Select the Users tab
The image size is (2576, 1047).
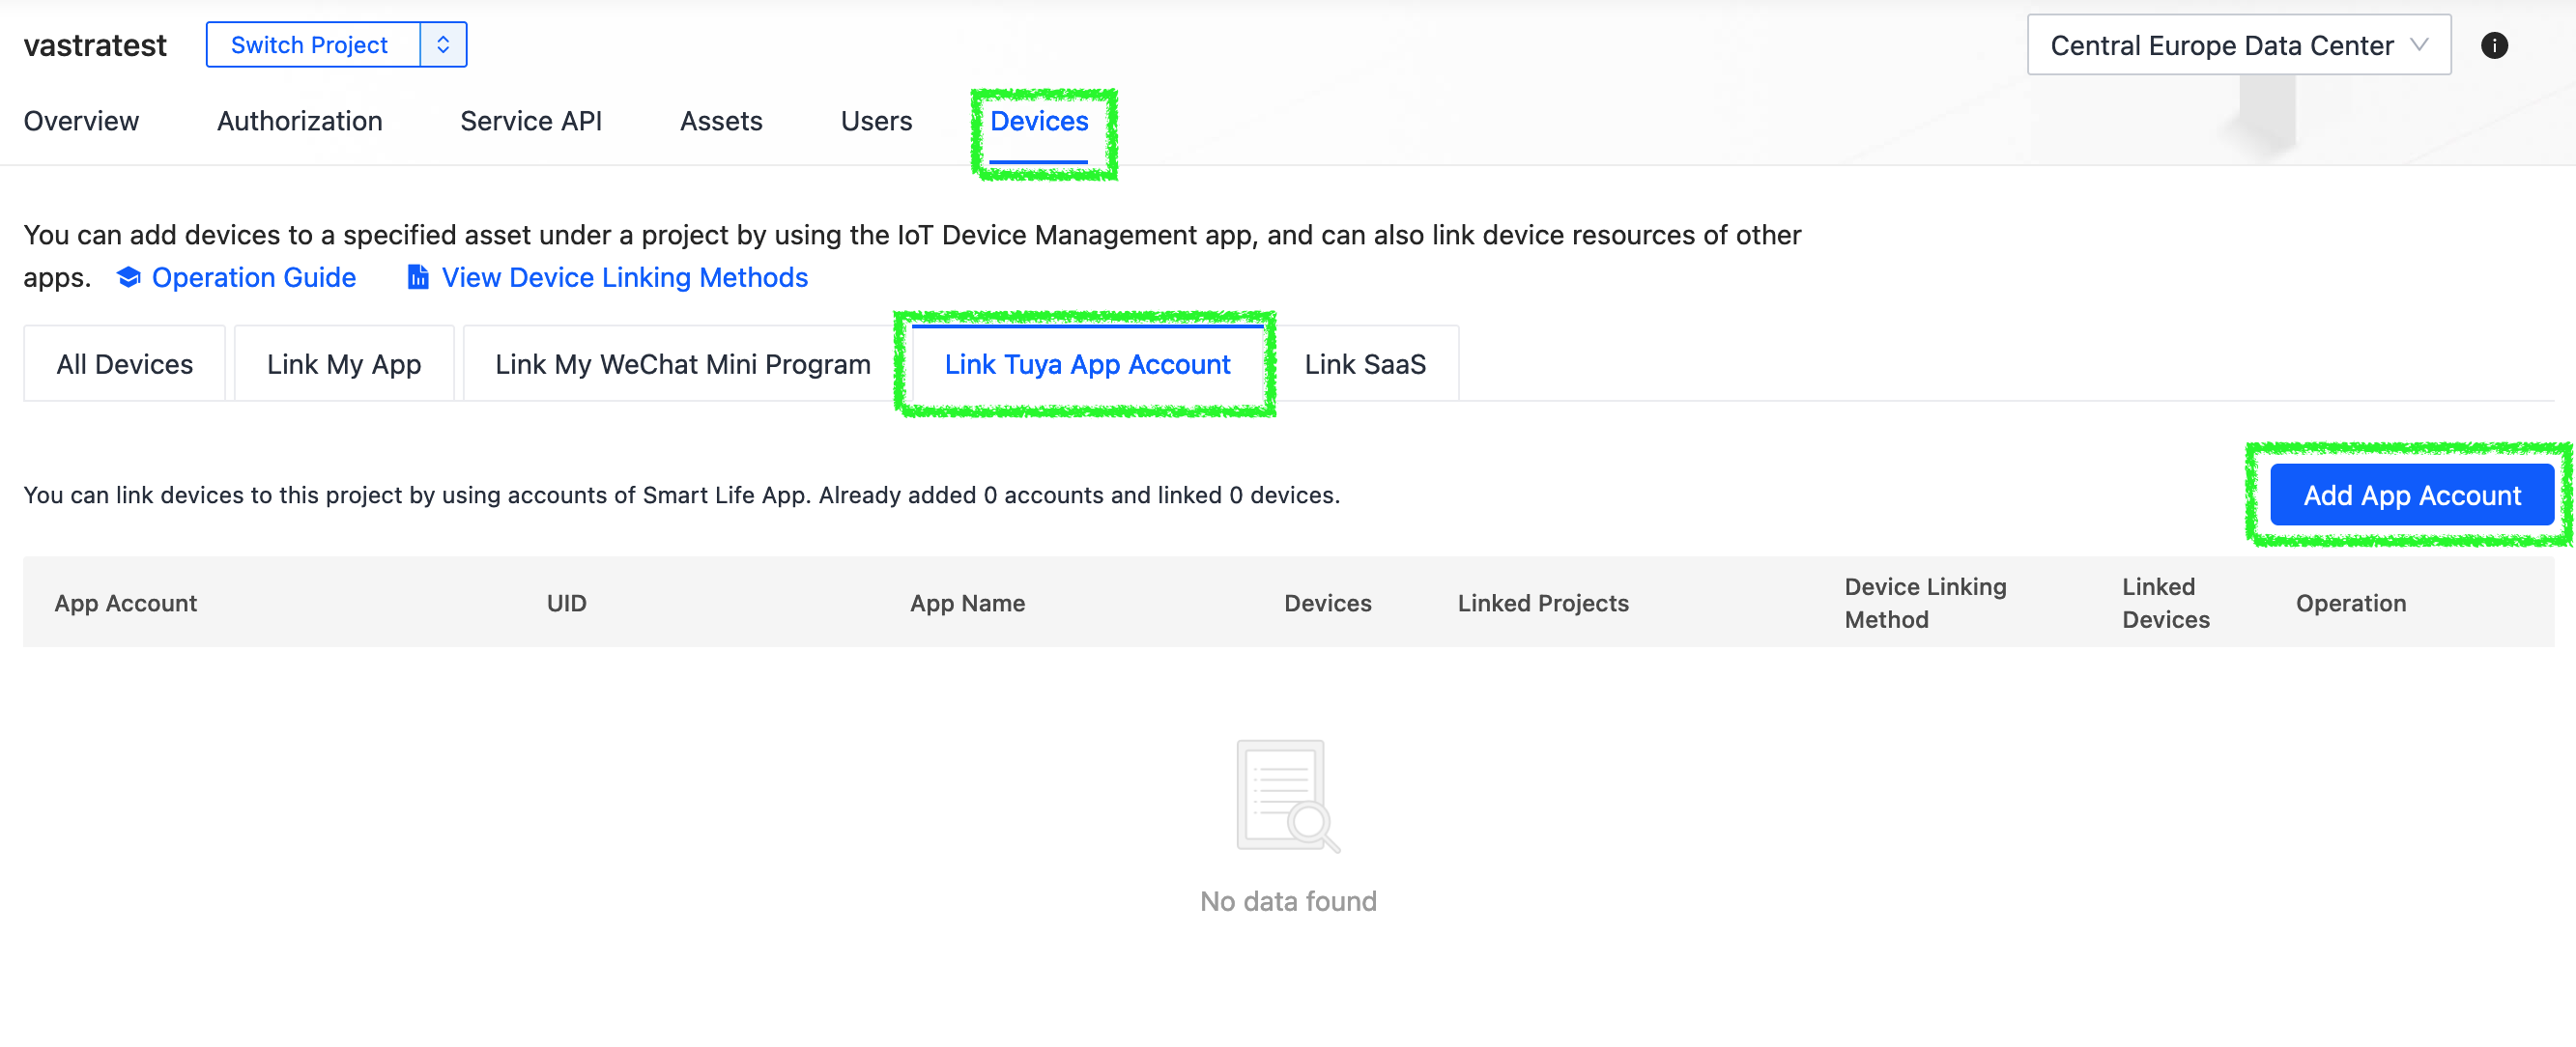click(x=875, y=121)
